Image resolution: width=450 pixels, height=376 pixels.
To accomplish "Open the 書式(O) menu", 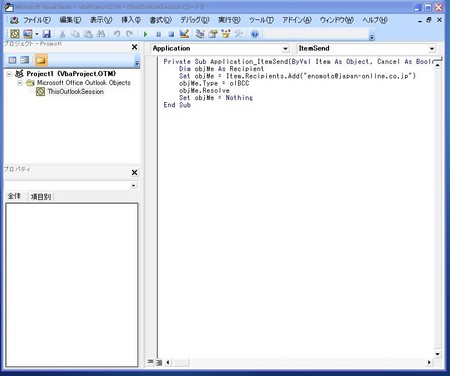I will coord(160,20).
